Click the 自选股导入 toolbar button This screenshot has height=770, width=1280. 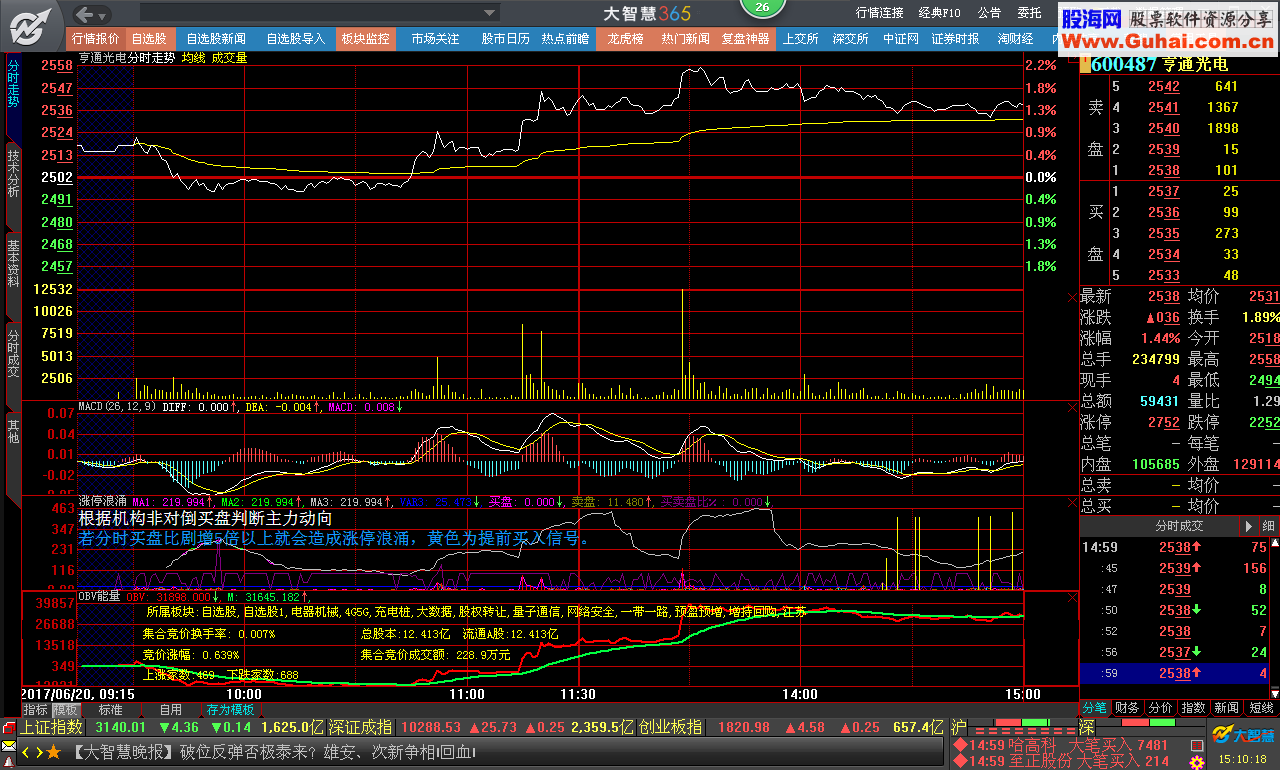(295, 39)
